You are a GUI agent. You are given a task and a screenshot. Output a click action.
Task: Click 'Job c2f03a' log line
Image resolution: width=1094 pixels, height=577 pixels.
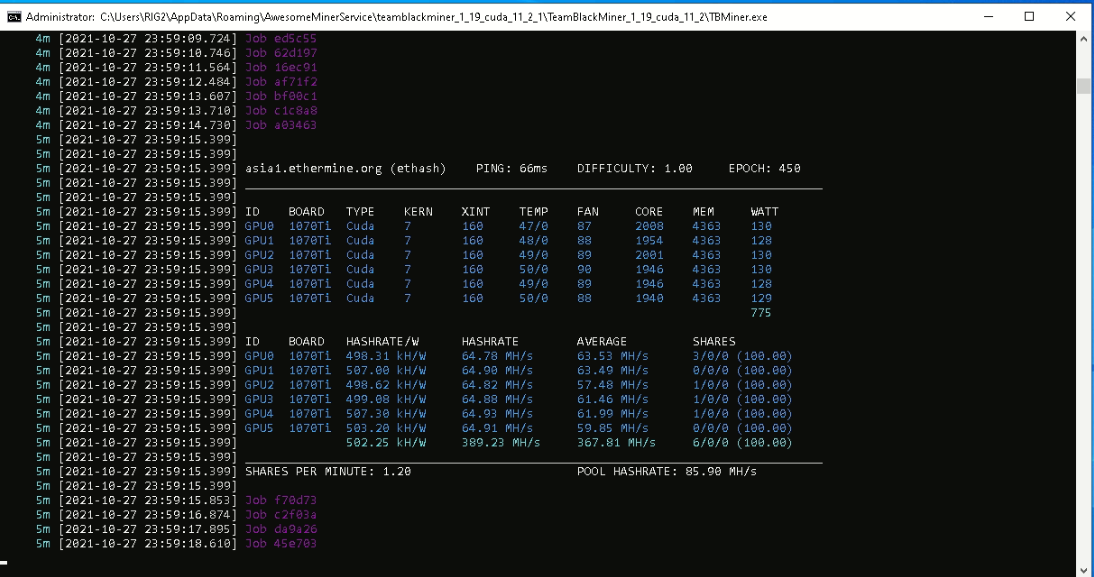pyautogui.click(x=281, y=514)
